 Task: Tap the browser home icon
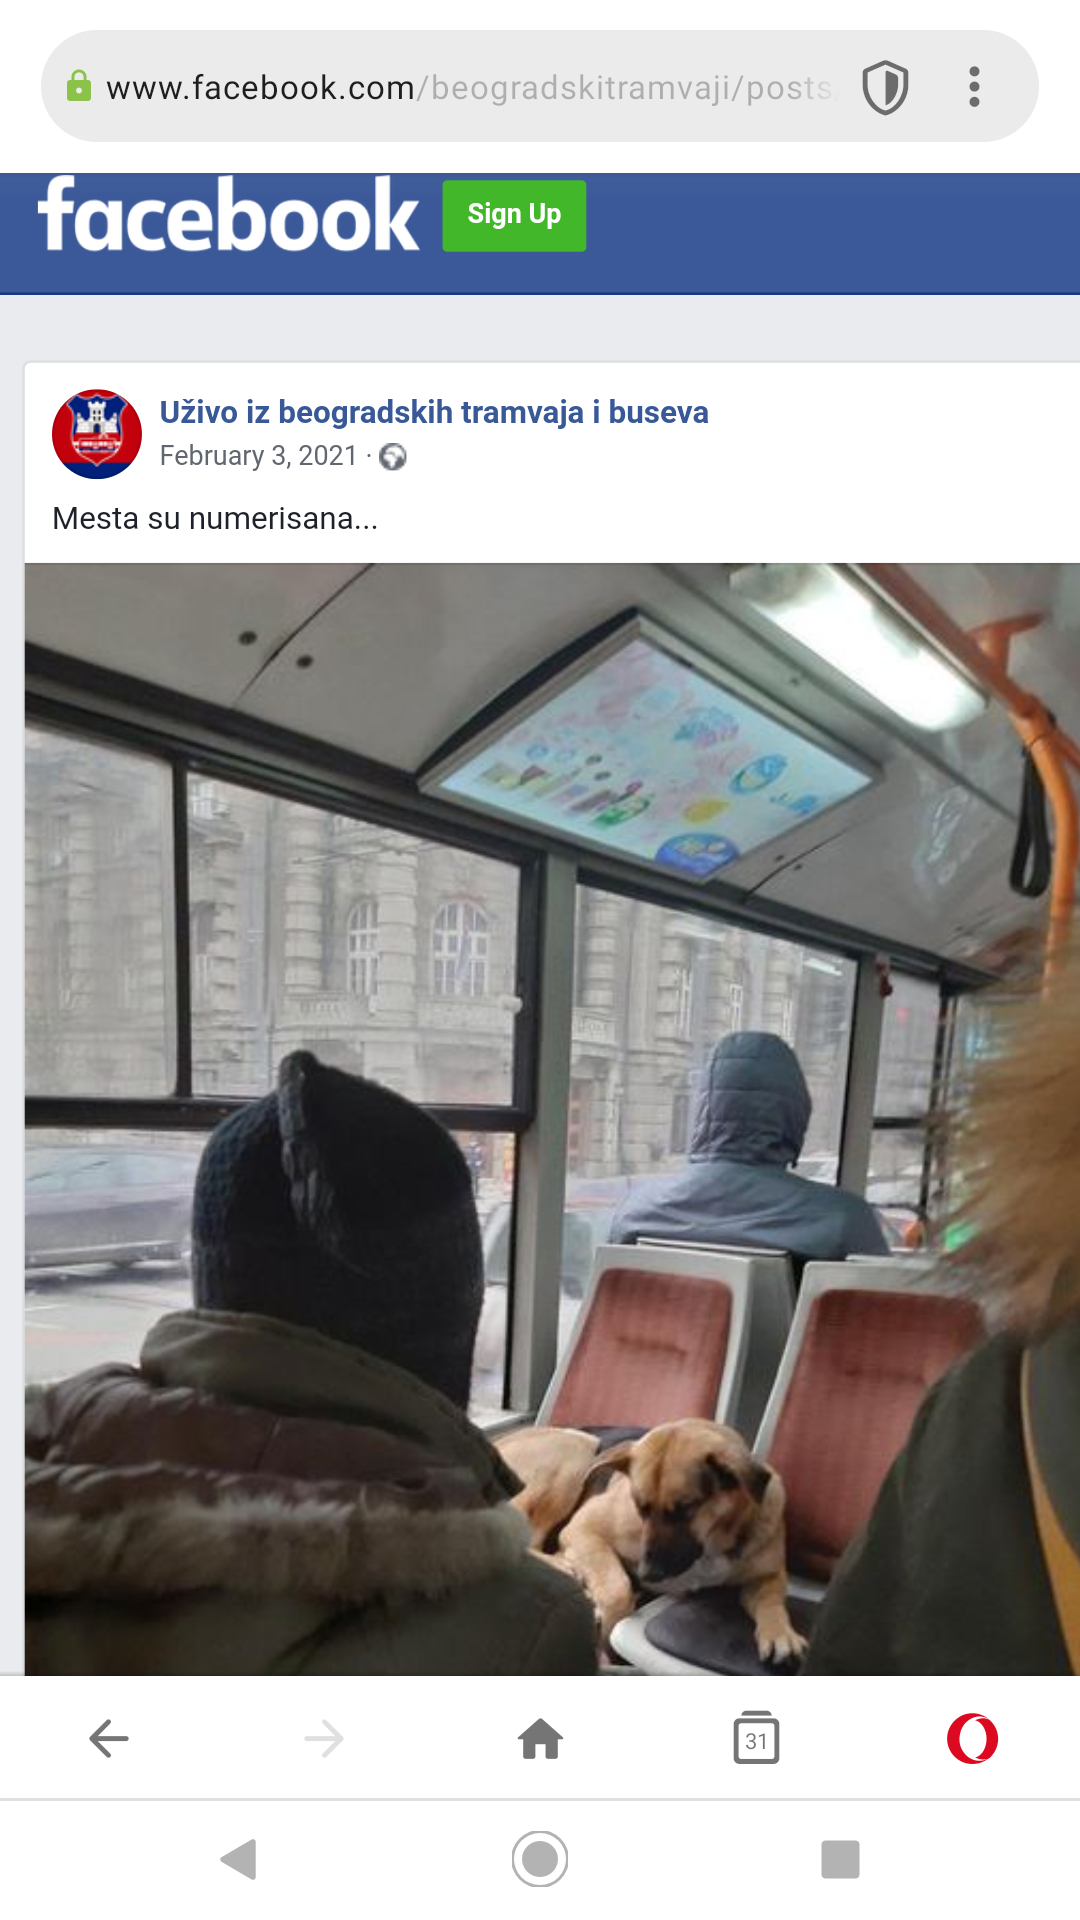click(x=541, y=1738)
